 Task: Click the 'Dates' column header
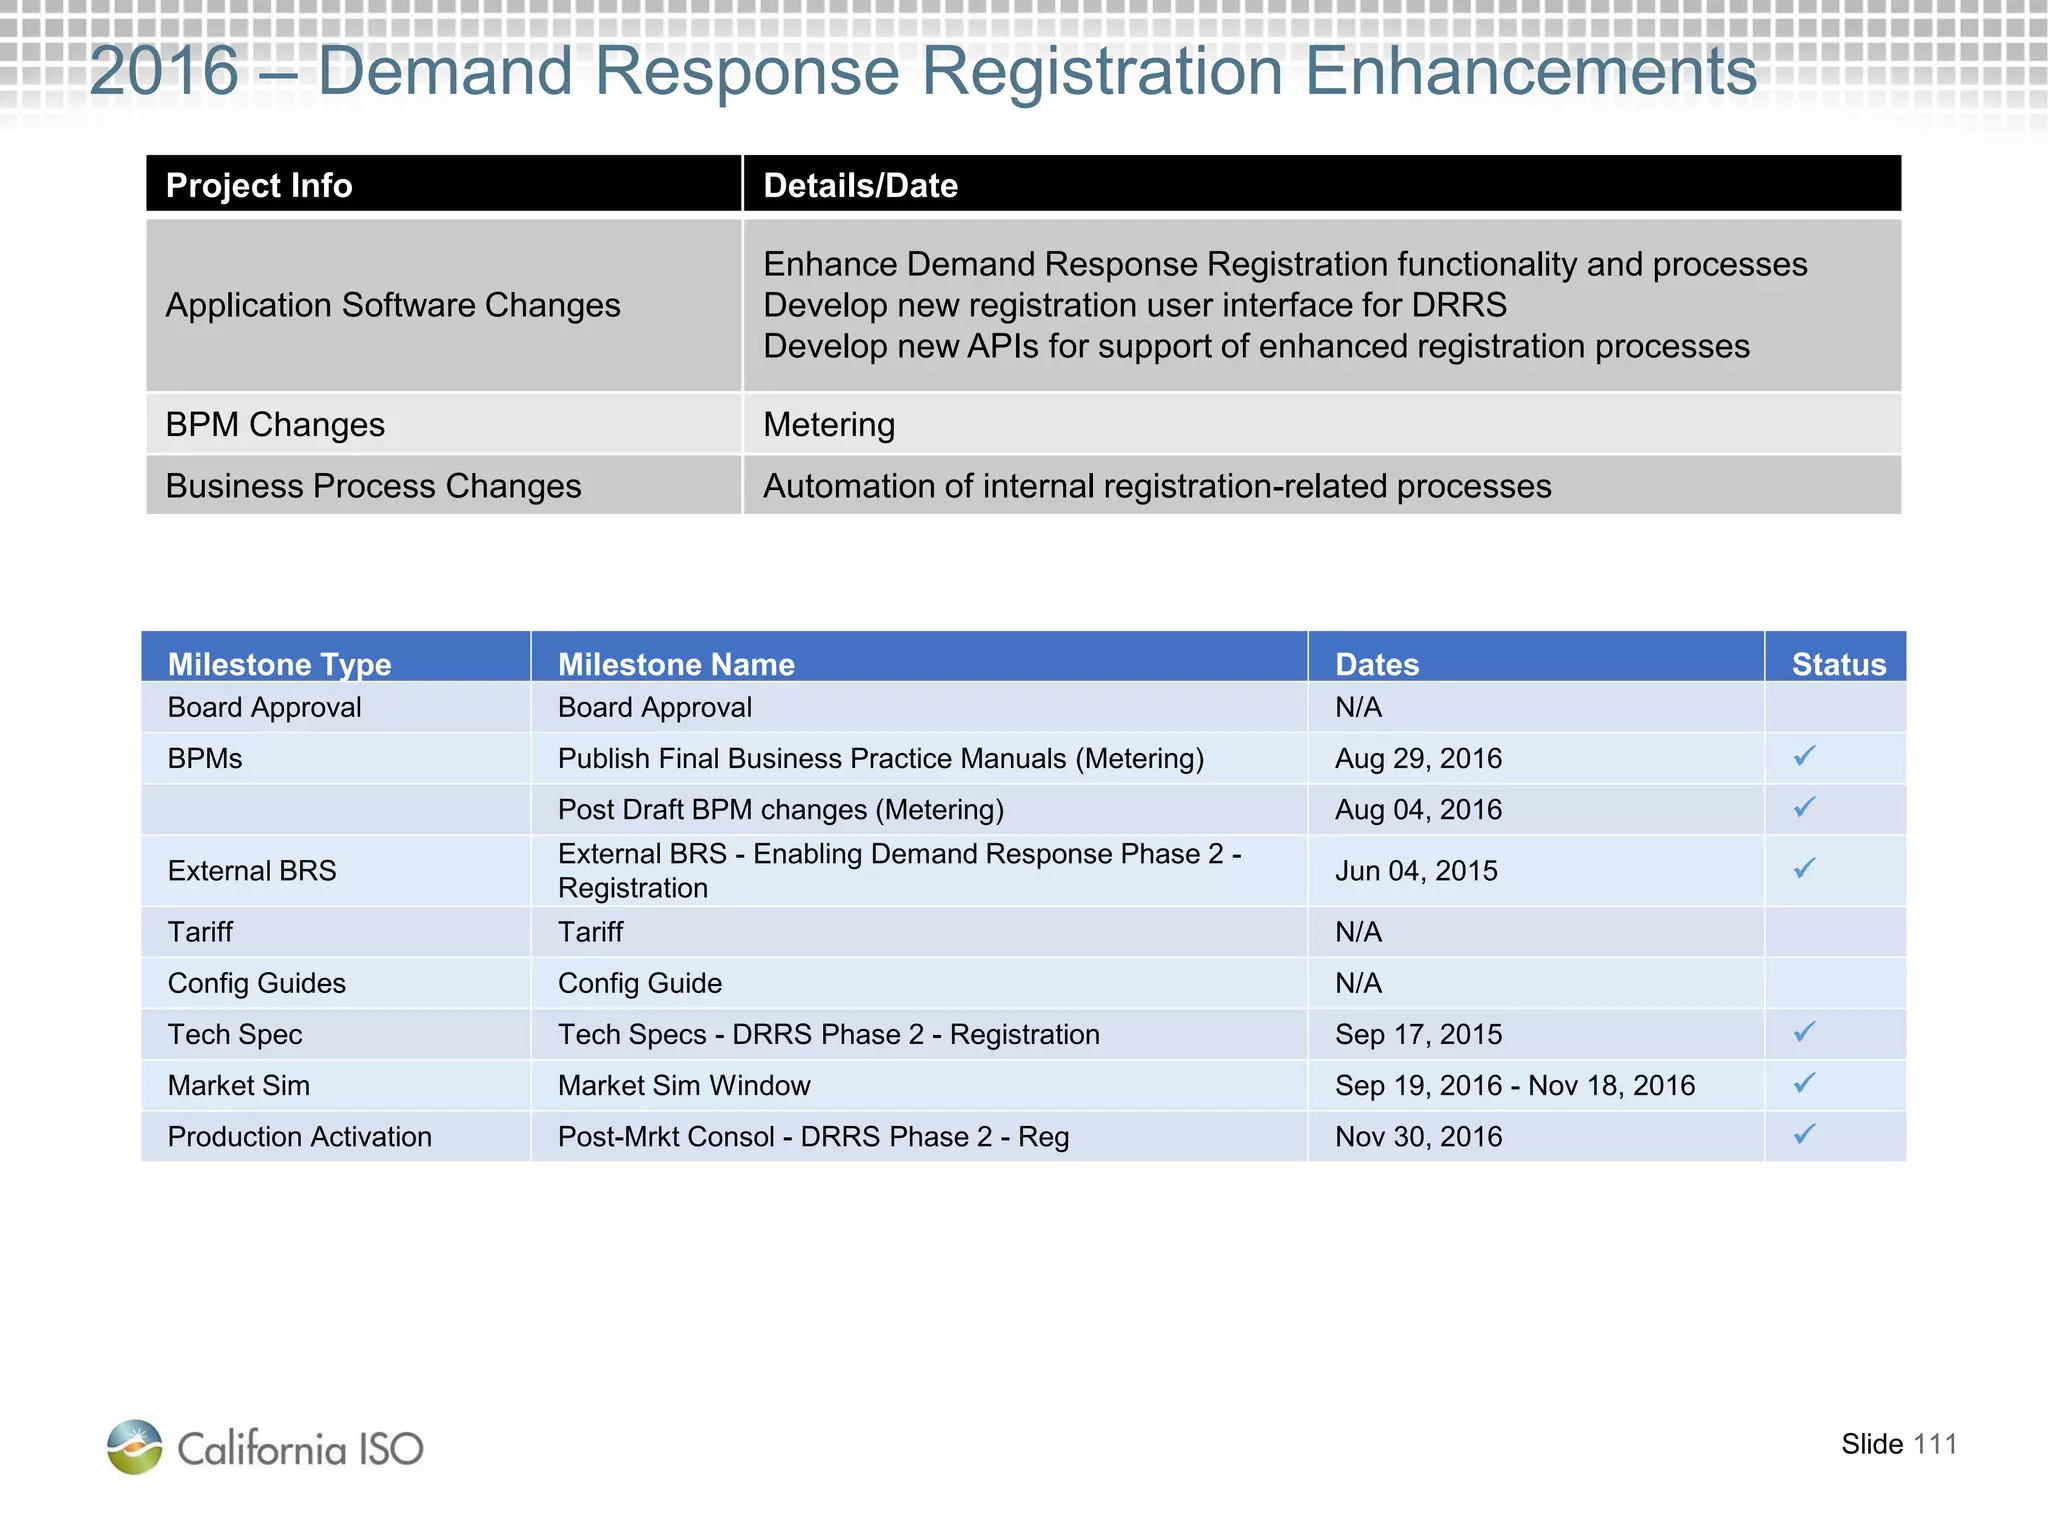1536,657
